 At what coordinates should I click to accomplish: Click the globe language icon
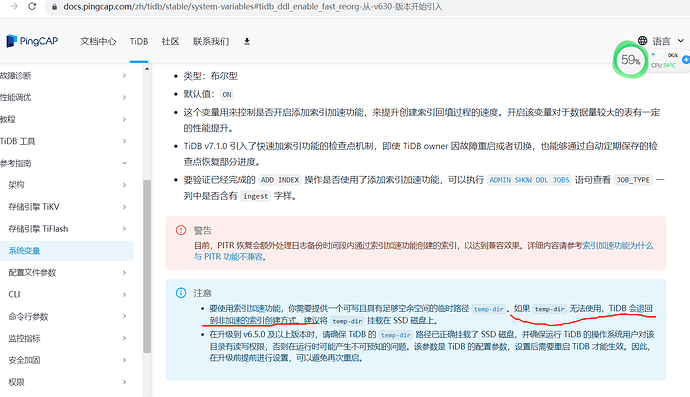point(642,41)
